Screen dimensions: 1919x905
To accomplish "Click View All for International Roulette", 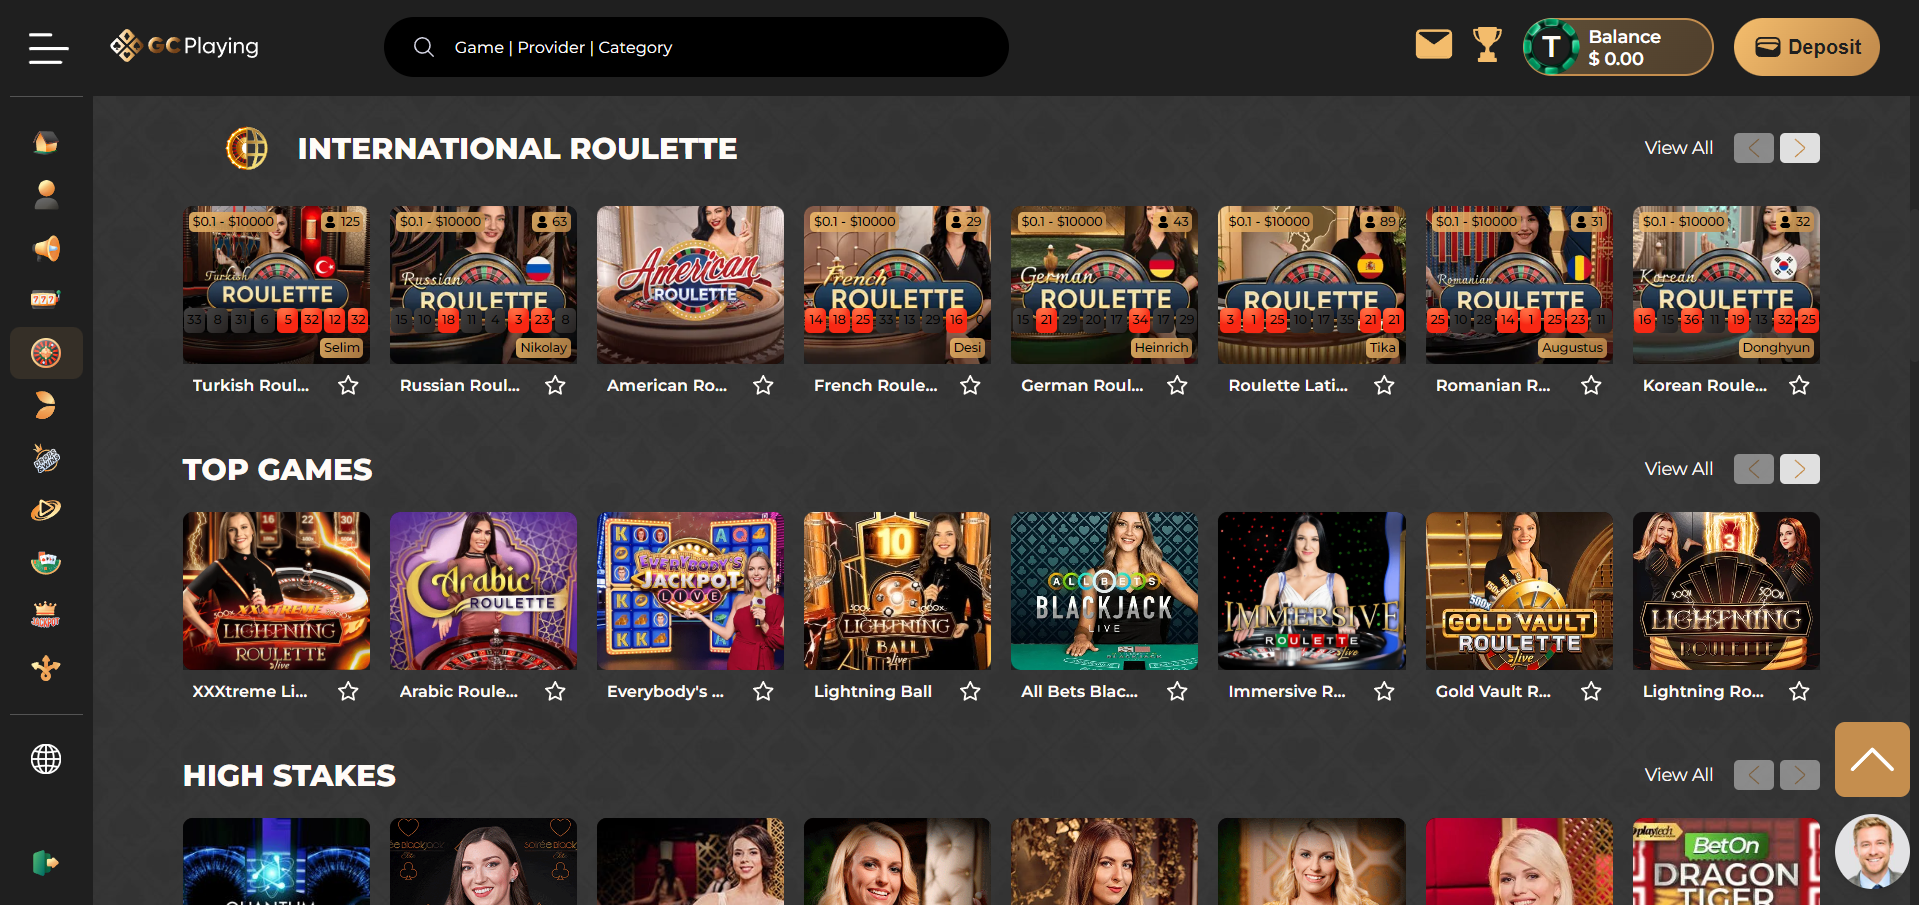I will [x=1679, y=148].
